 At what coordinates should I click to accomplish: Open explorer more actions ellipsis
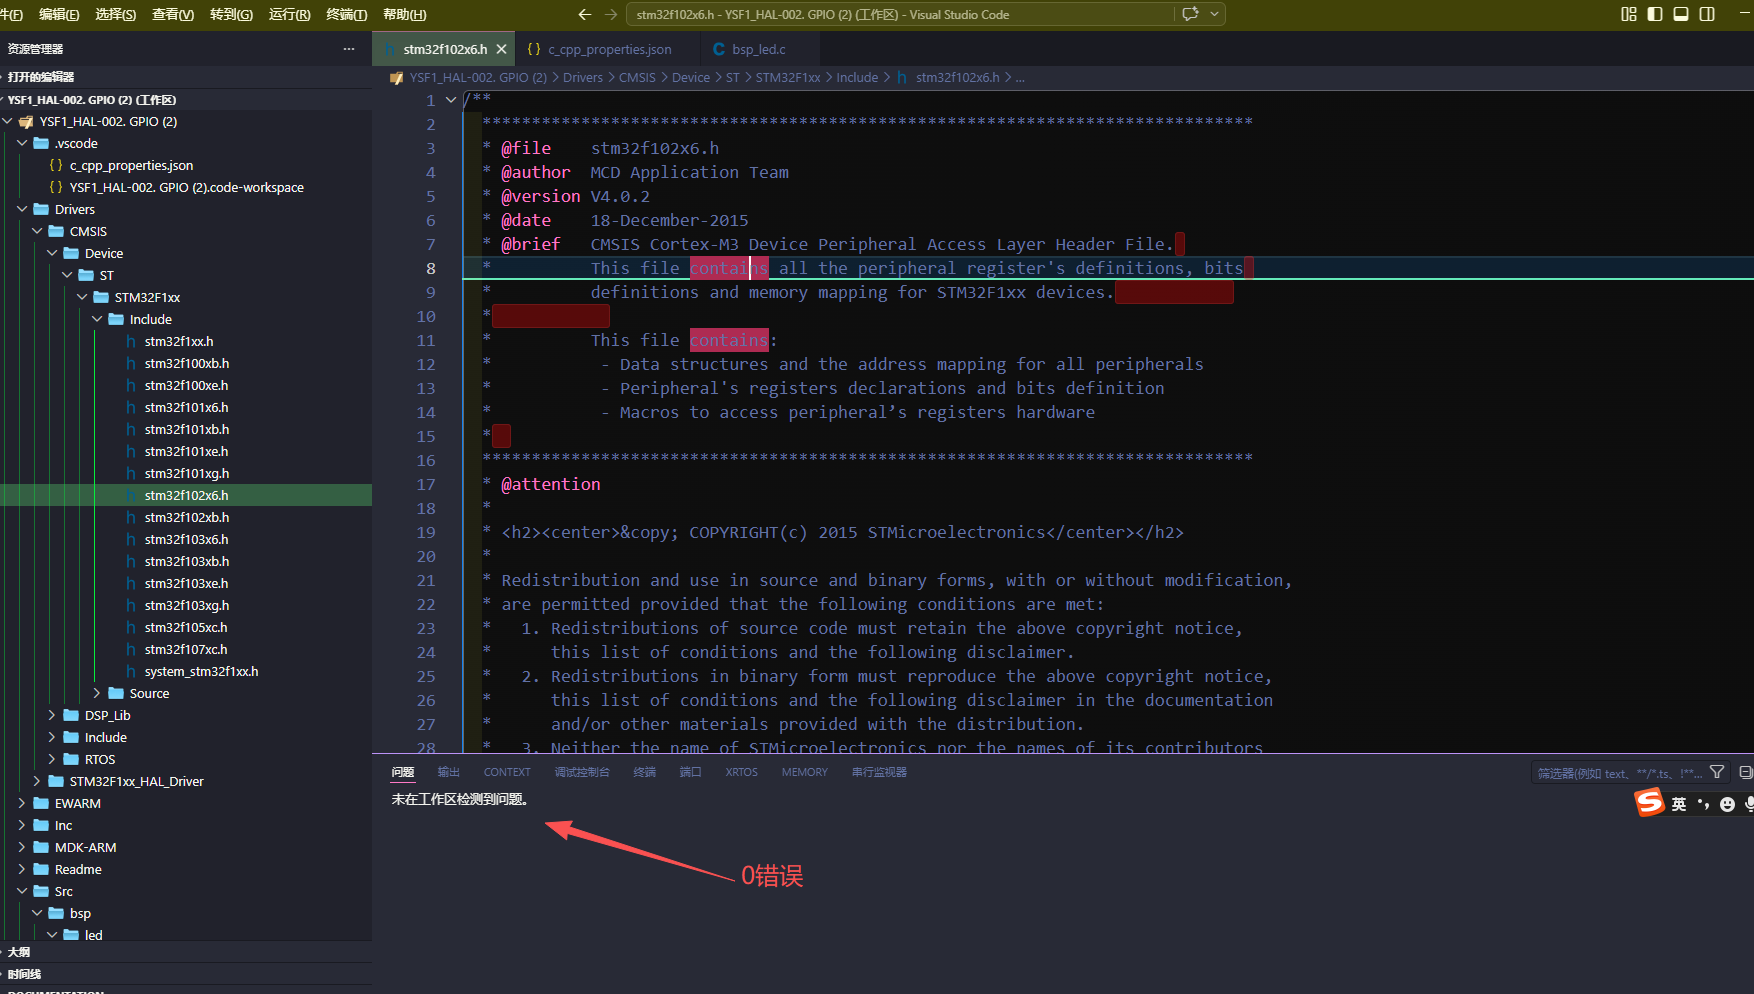349,49
